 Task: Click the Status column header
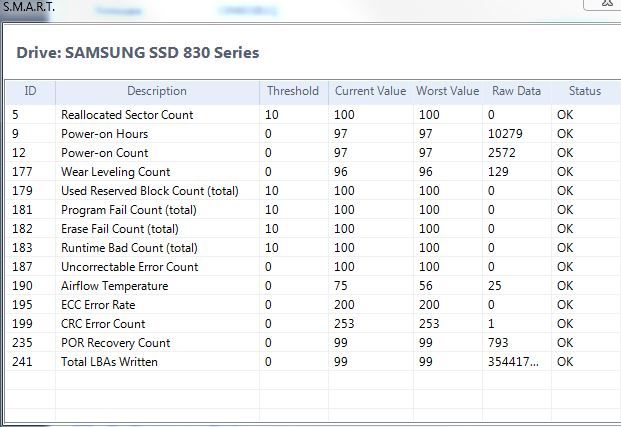tap(585, 92)
